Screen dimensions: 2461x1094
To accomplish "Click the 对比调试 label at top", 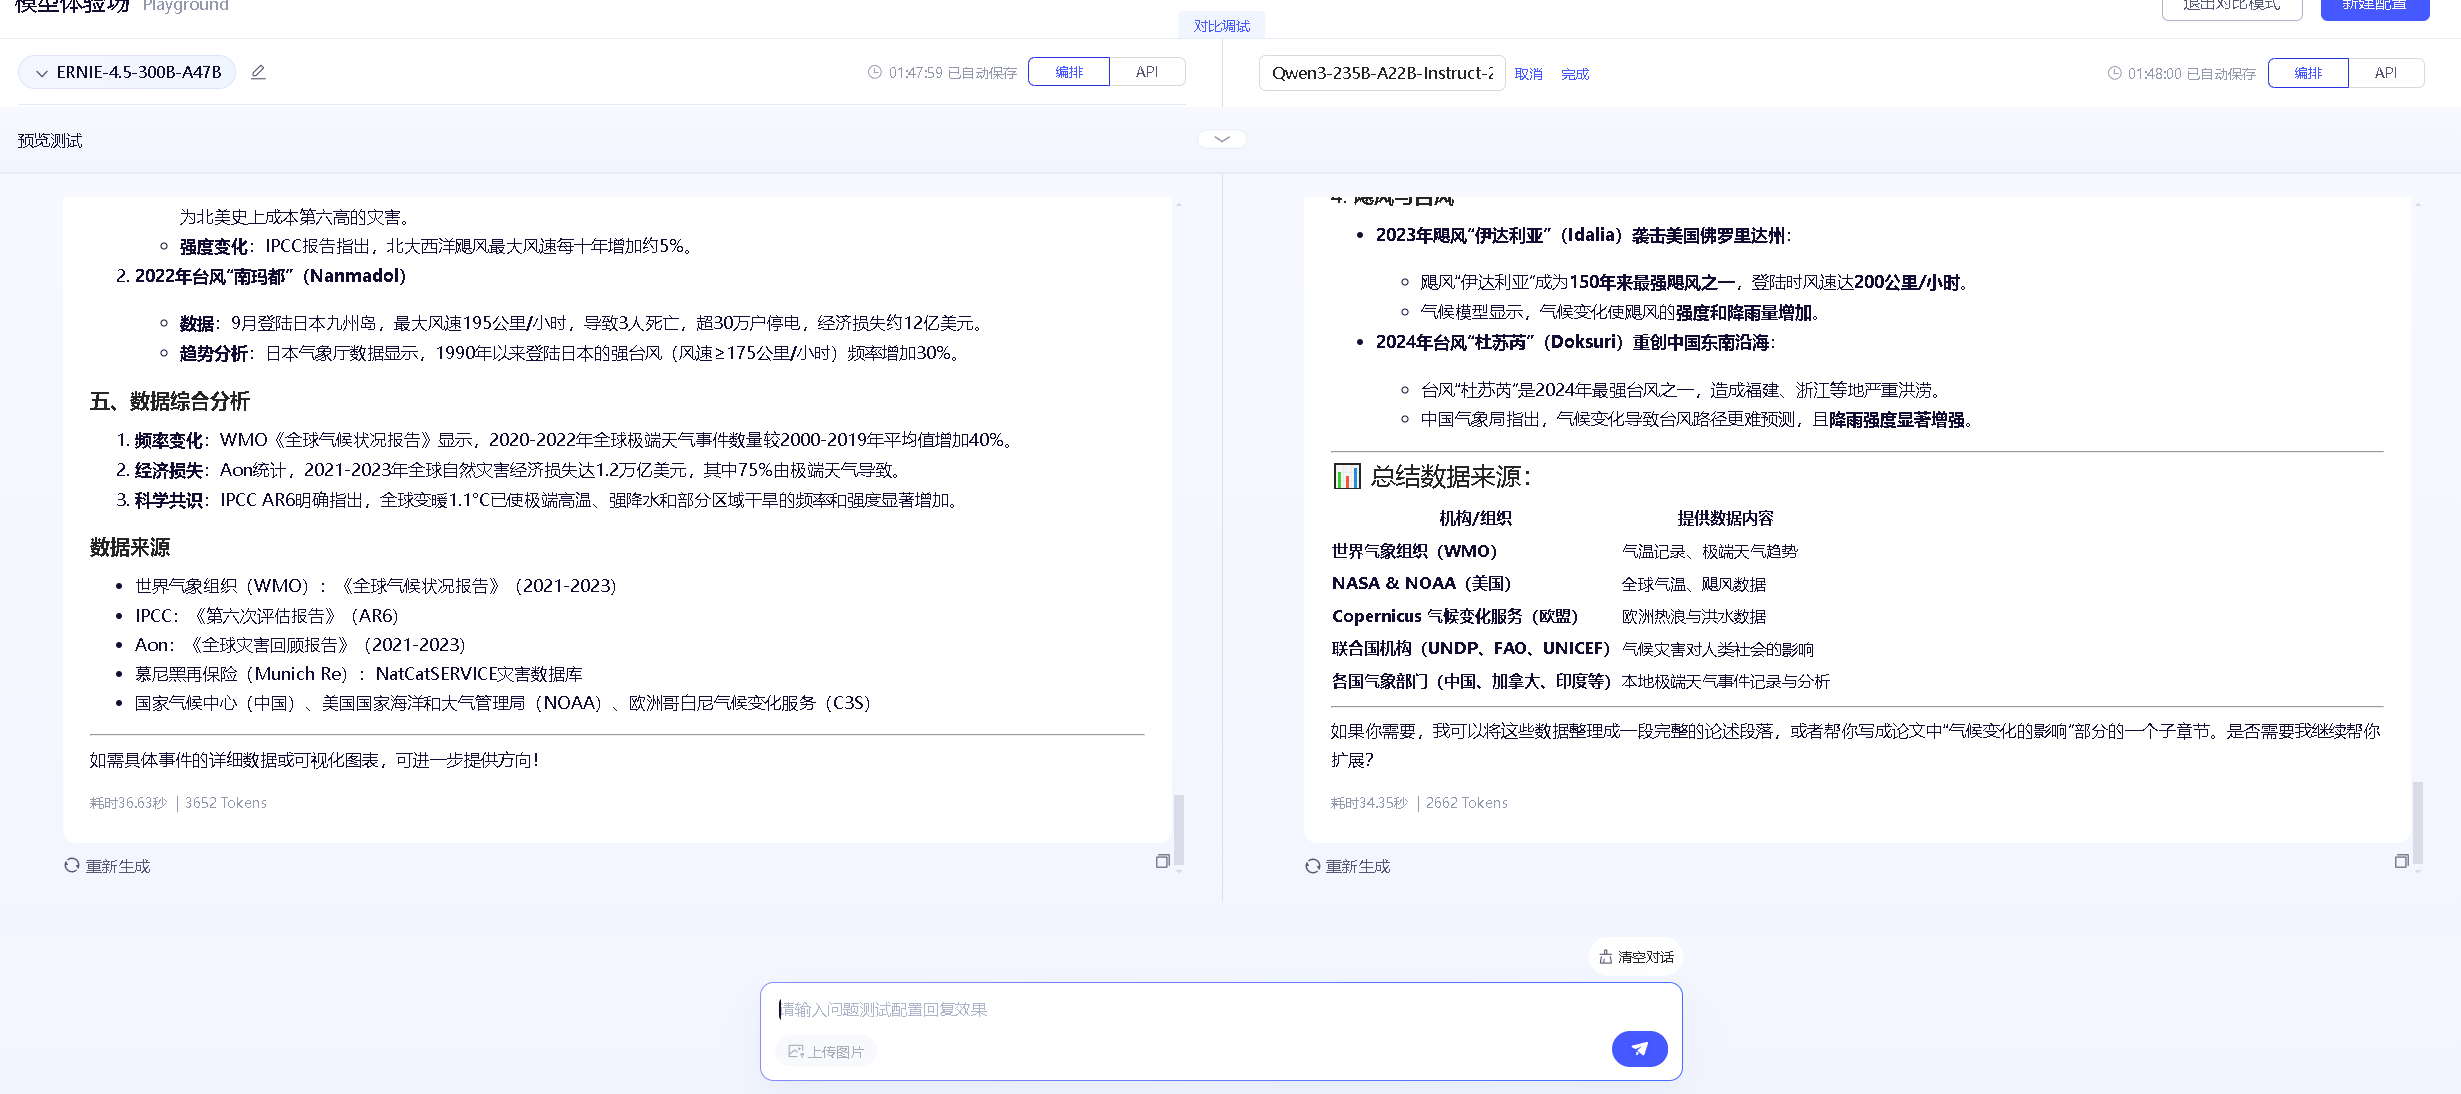I will coord(1222,26).
